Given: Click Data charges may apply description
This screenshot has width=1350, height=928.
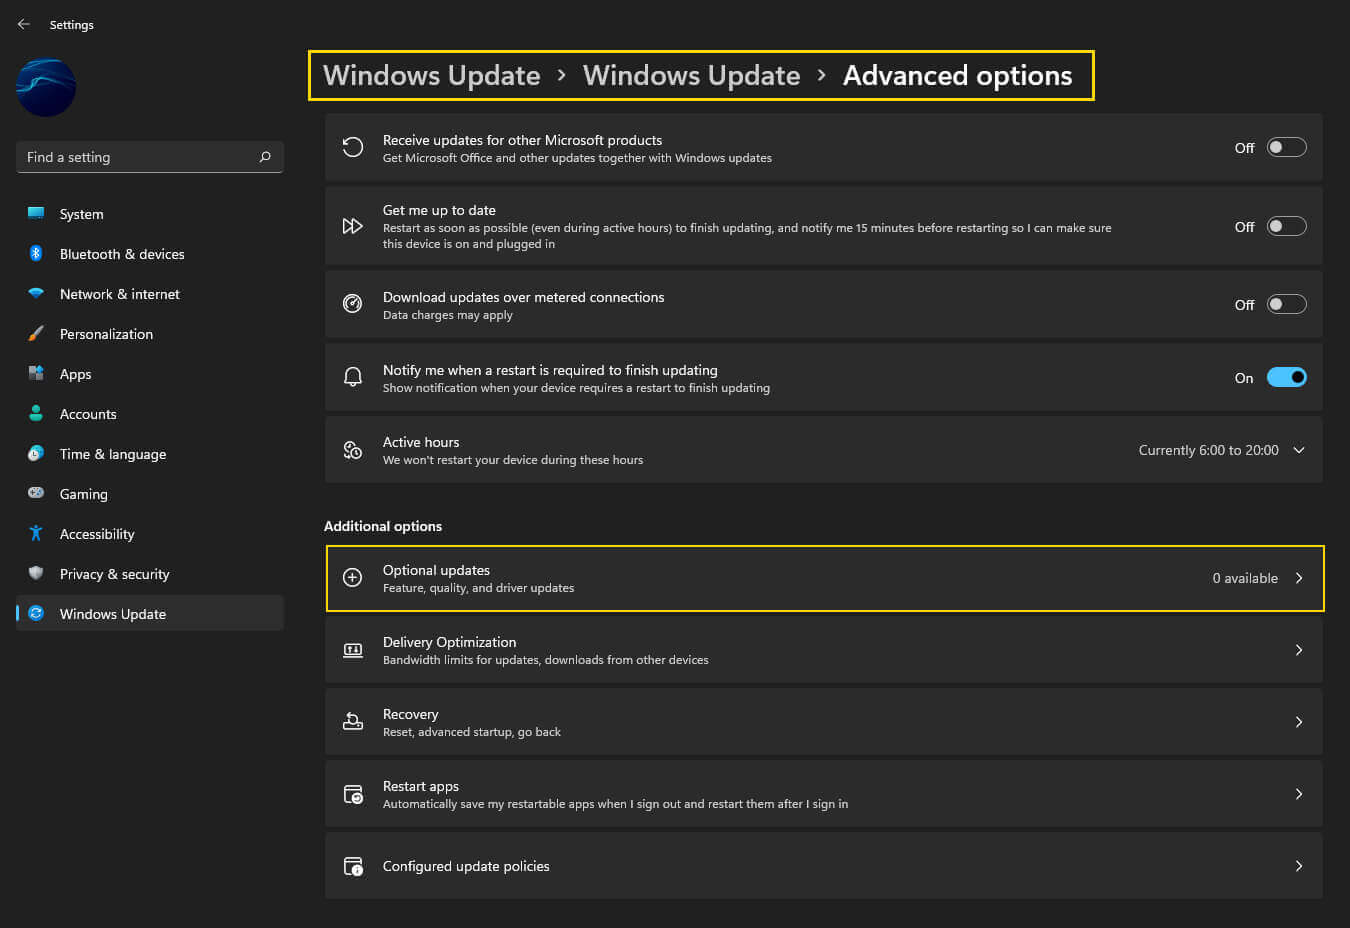Looking at the screenshot, I should pos(447,315).
